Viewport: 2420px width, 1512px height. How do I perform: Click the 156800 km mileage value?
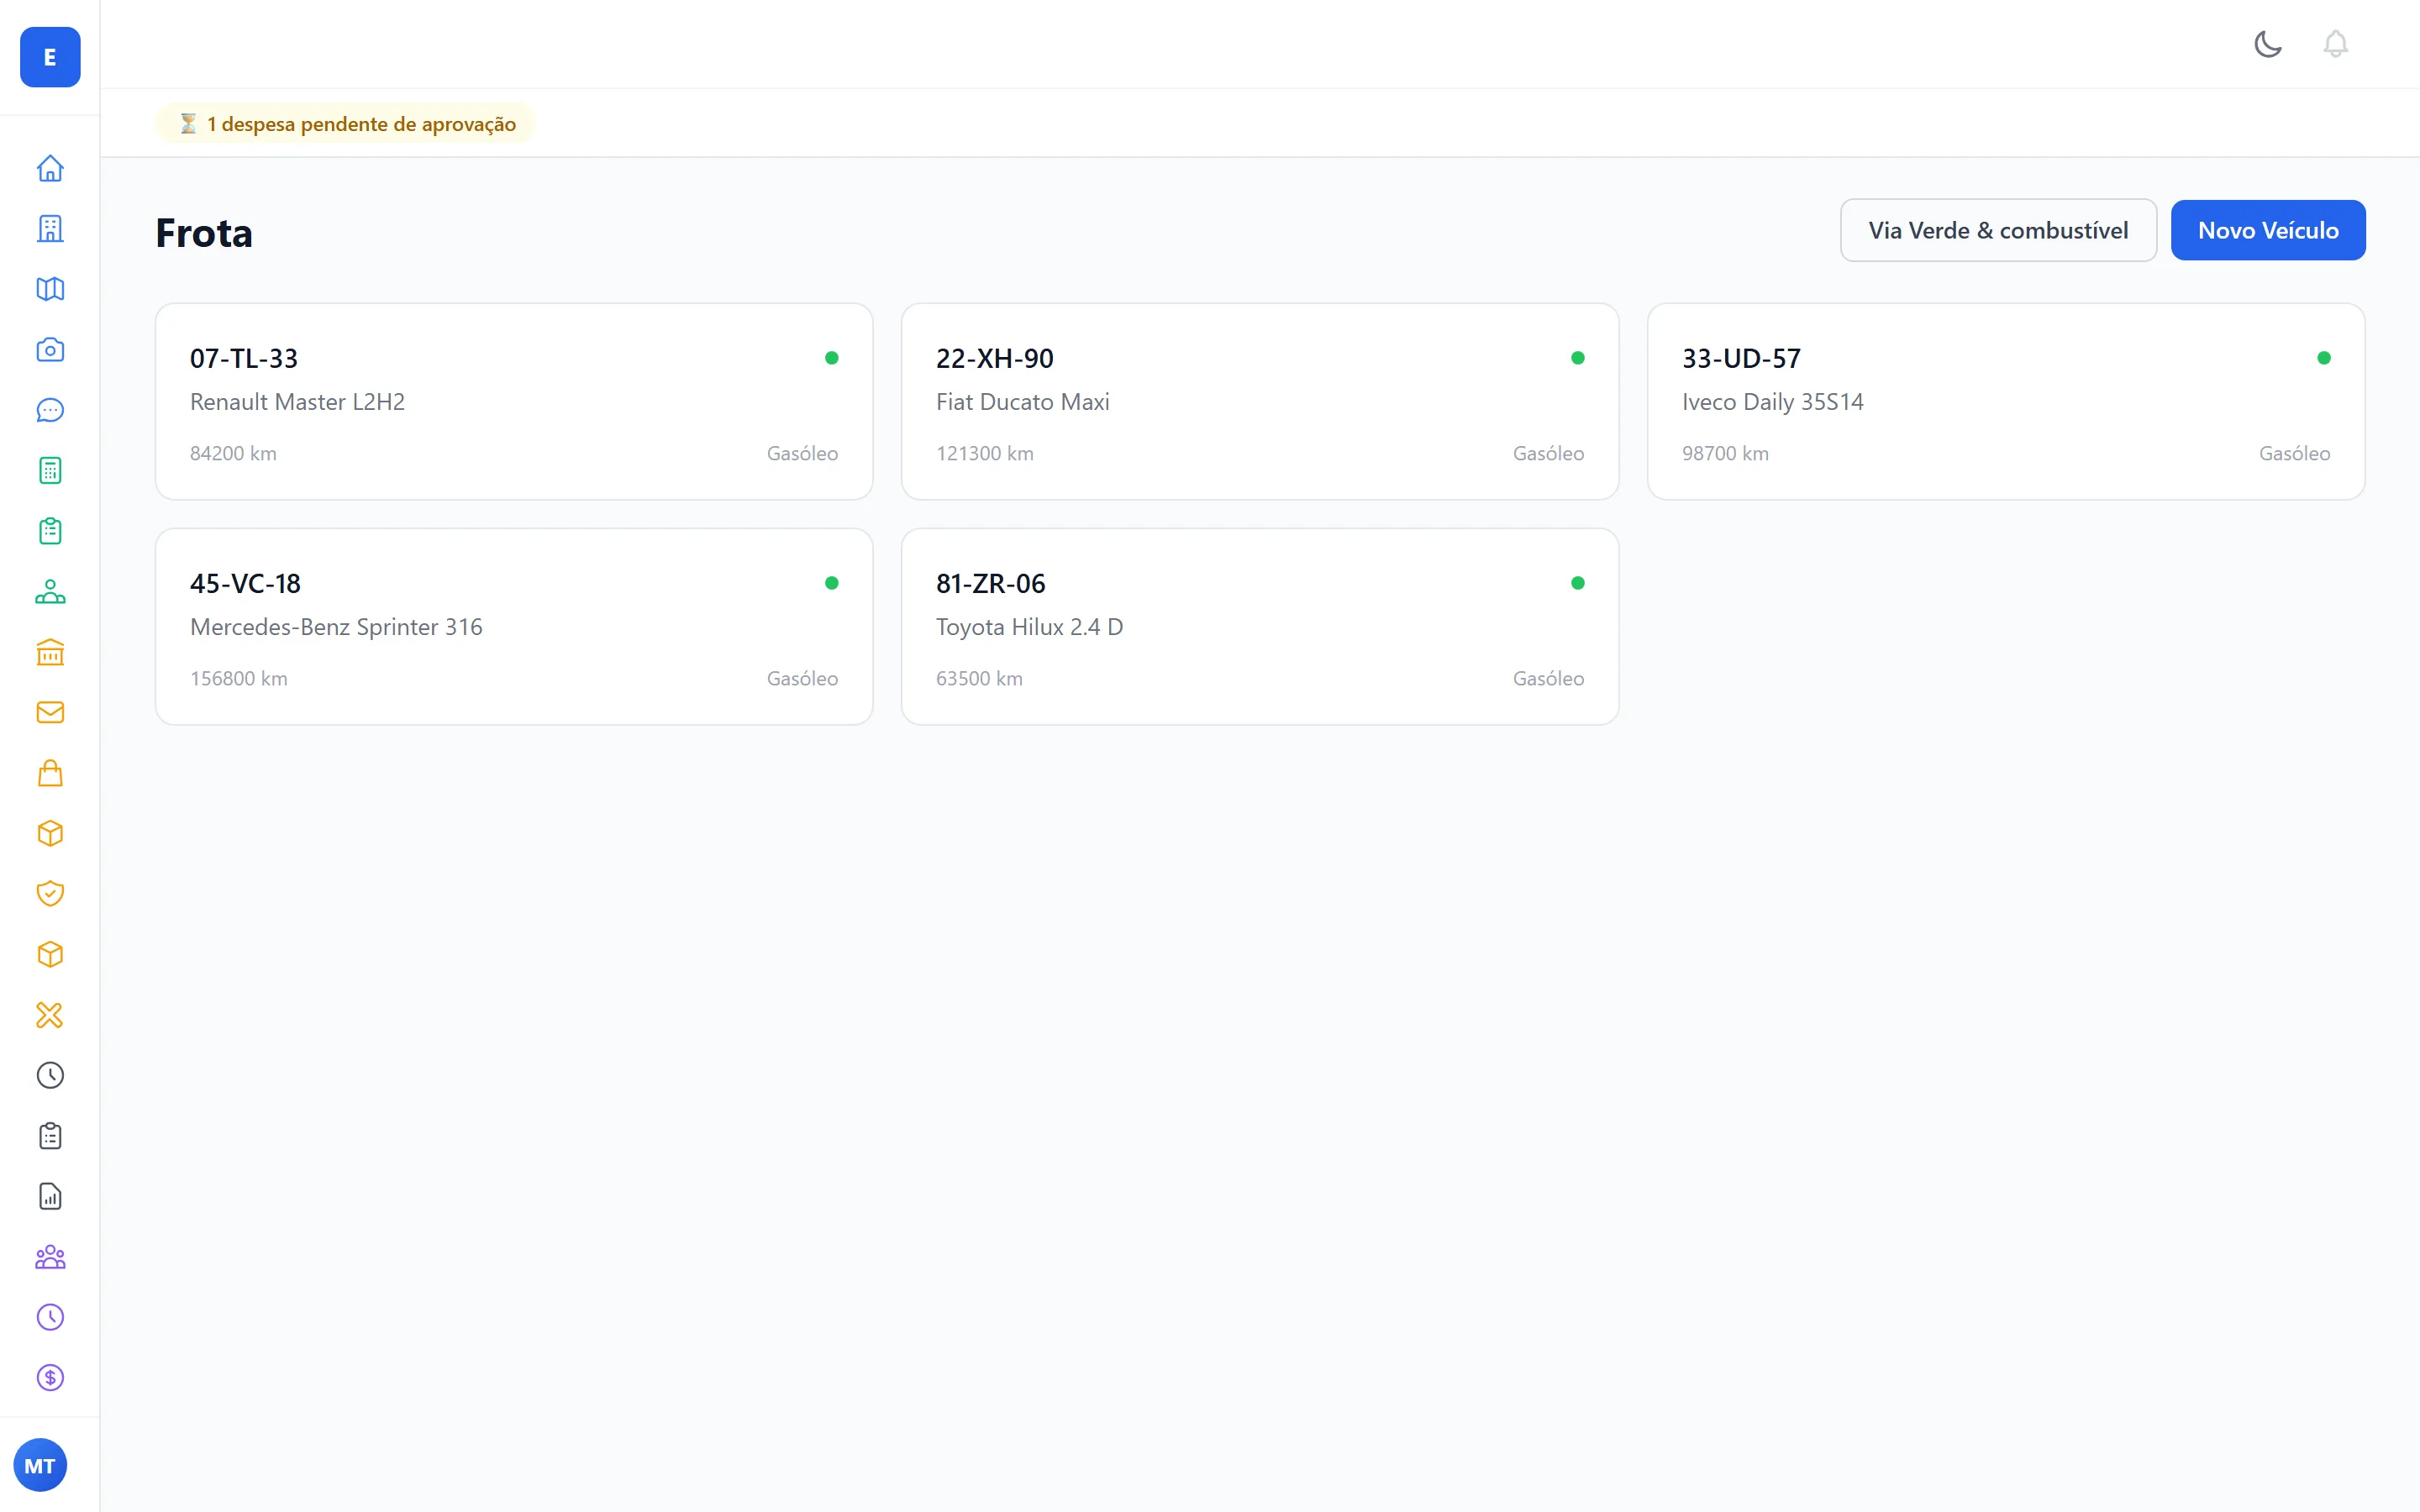point(238,678)
